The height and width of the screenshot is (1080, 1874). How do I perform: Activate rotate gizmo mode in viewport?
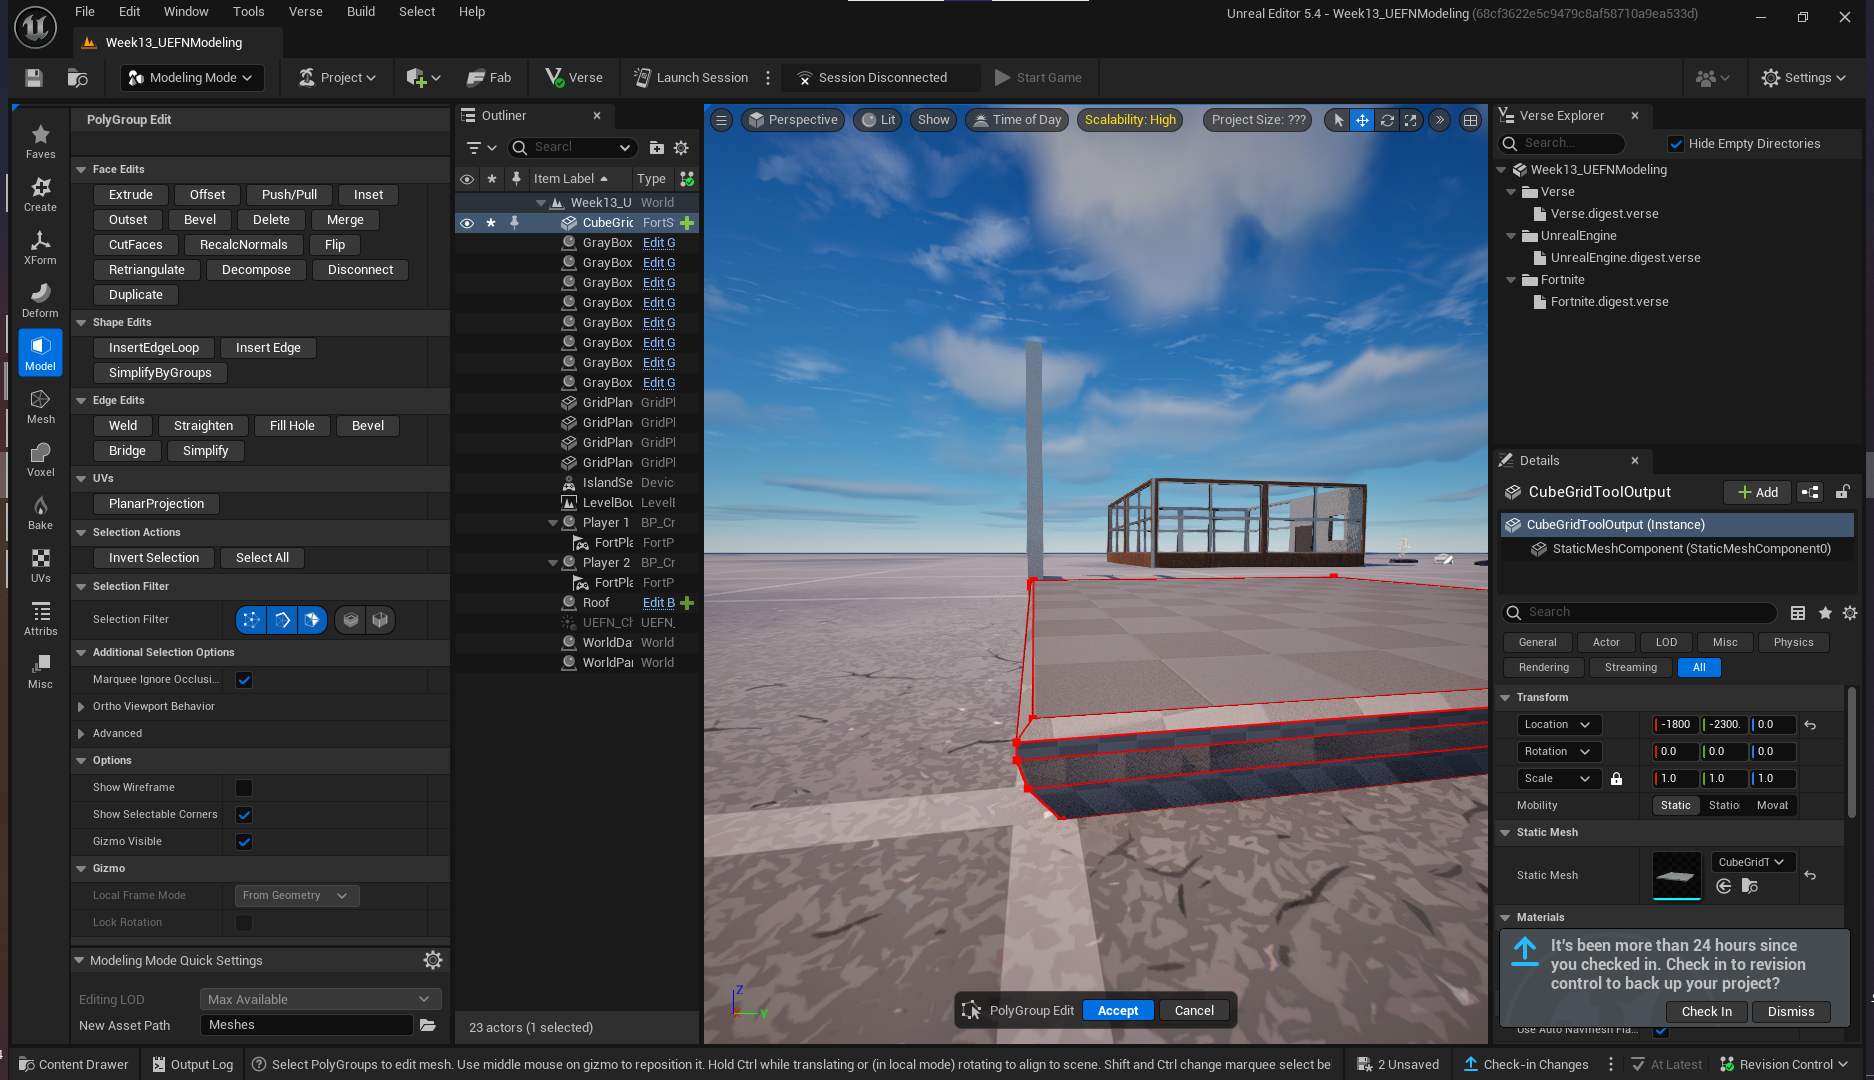[x=1387, y=120]
